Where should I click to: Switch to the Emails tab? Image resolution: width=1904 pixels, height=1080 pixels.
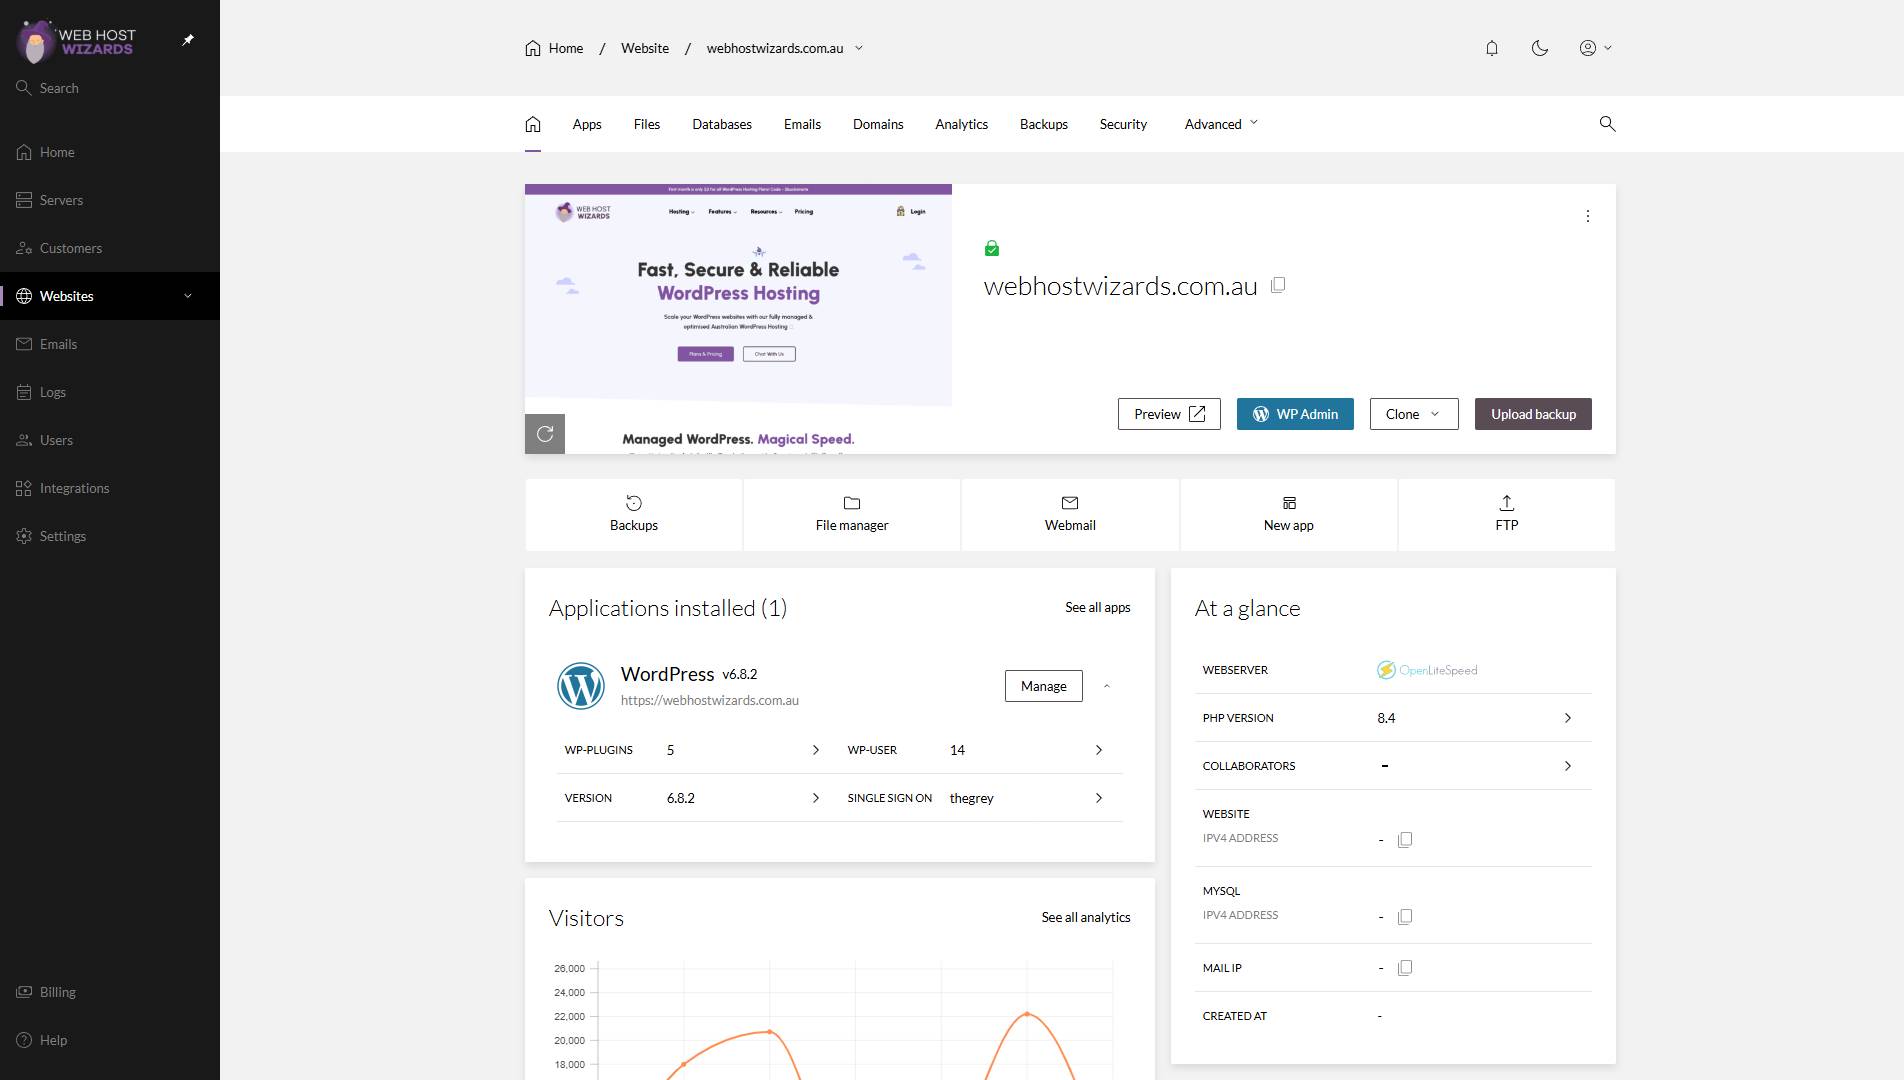802,124
